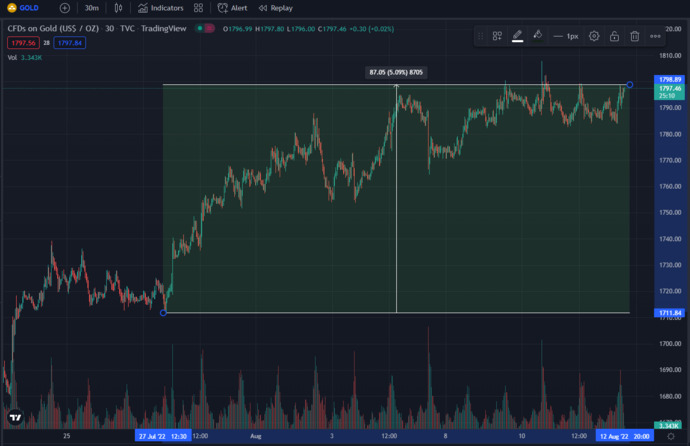Select the lower-left anchor of the rectangle
Viewport: 690px width, 446px height.
(x=163, y=313)
